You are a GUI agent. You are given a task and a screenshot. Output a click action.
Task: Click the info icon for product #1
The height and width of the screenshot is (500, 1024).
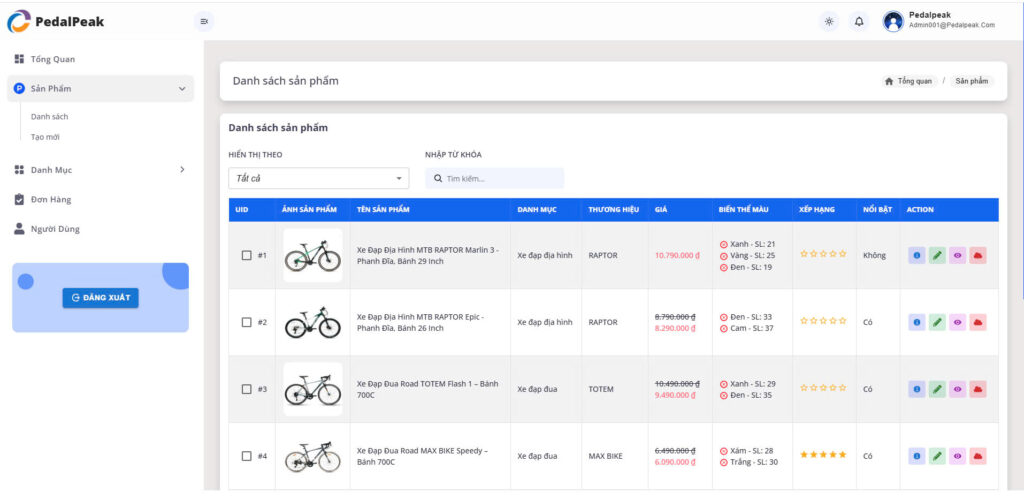click(x=916, y=255)
